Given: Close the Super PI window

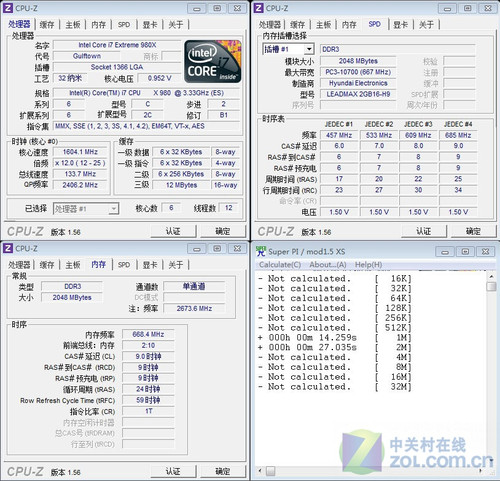Looking at the screenshot, I should [x=486, y=252].
